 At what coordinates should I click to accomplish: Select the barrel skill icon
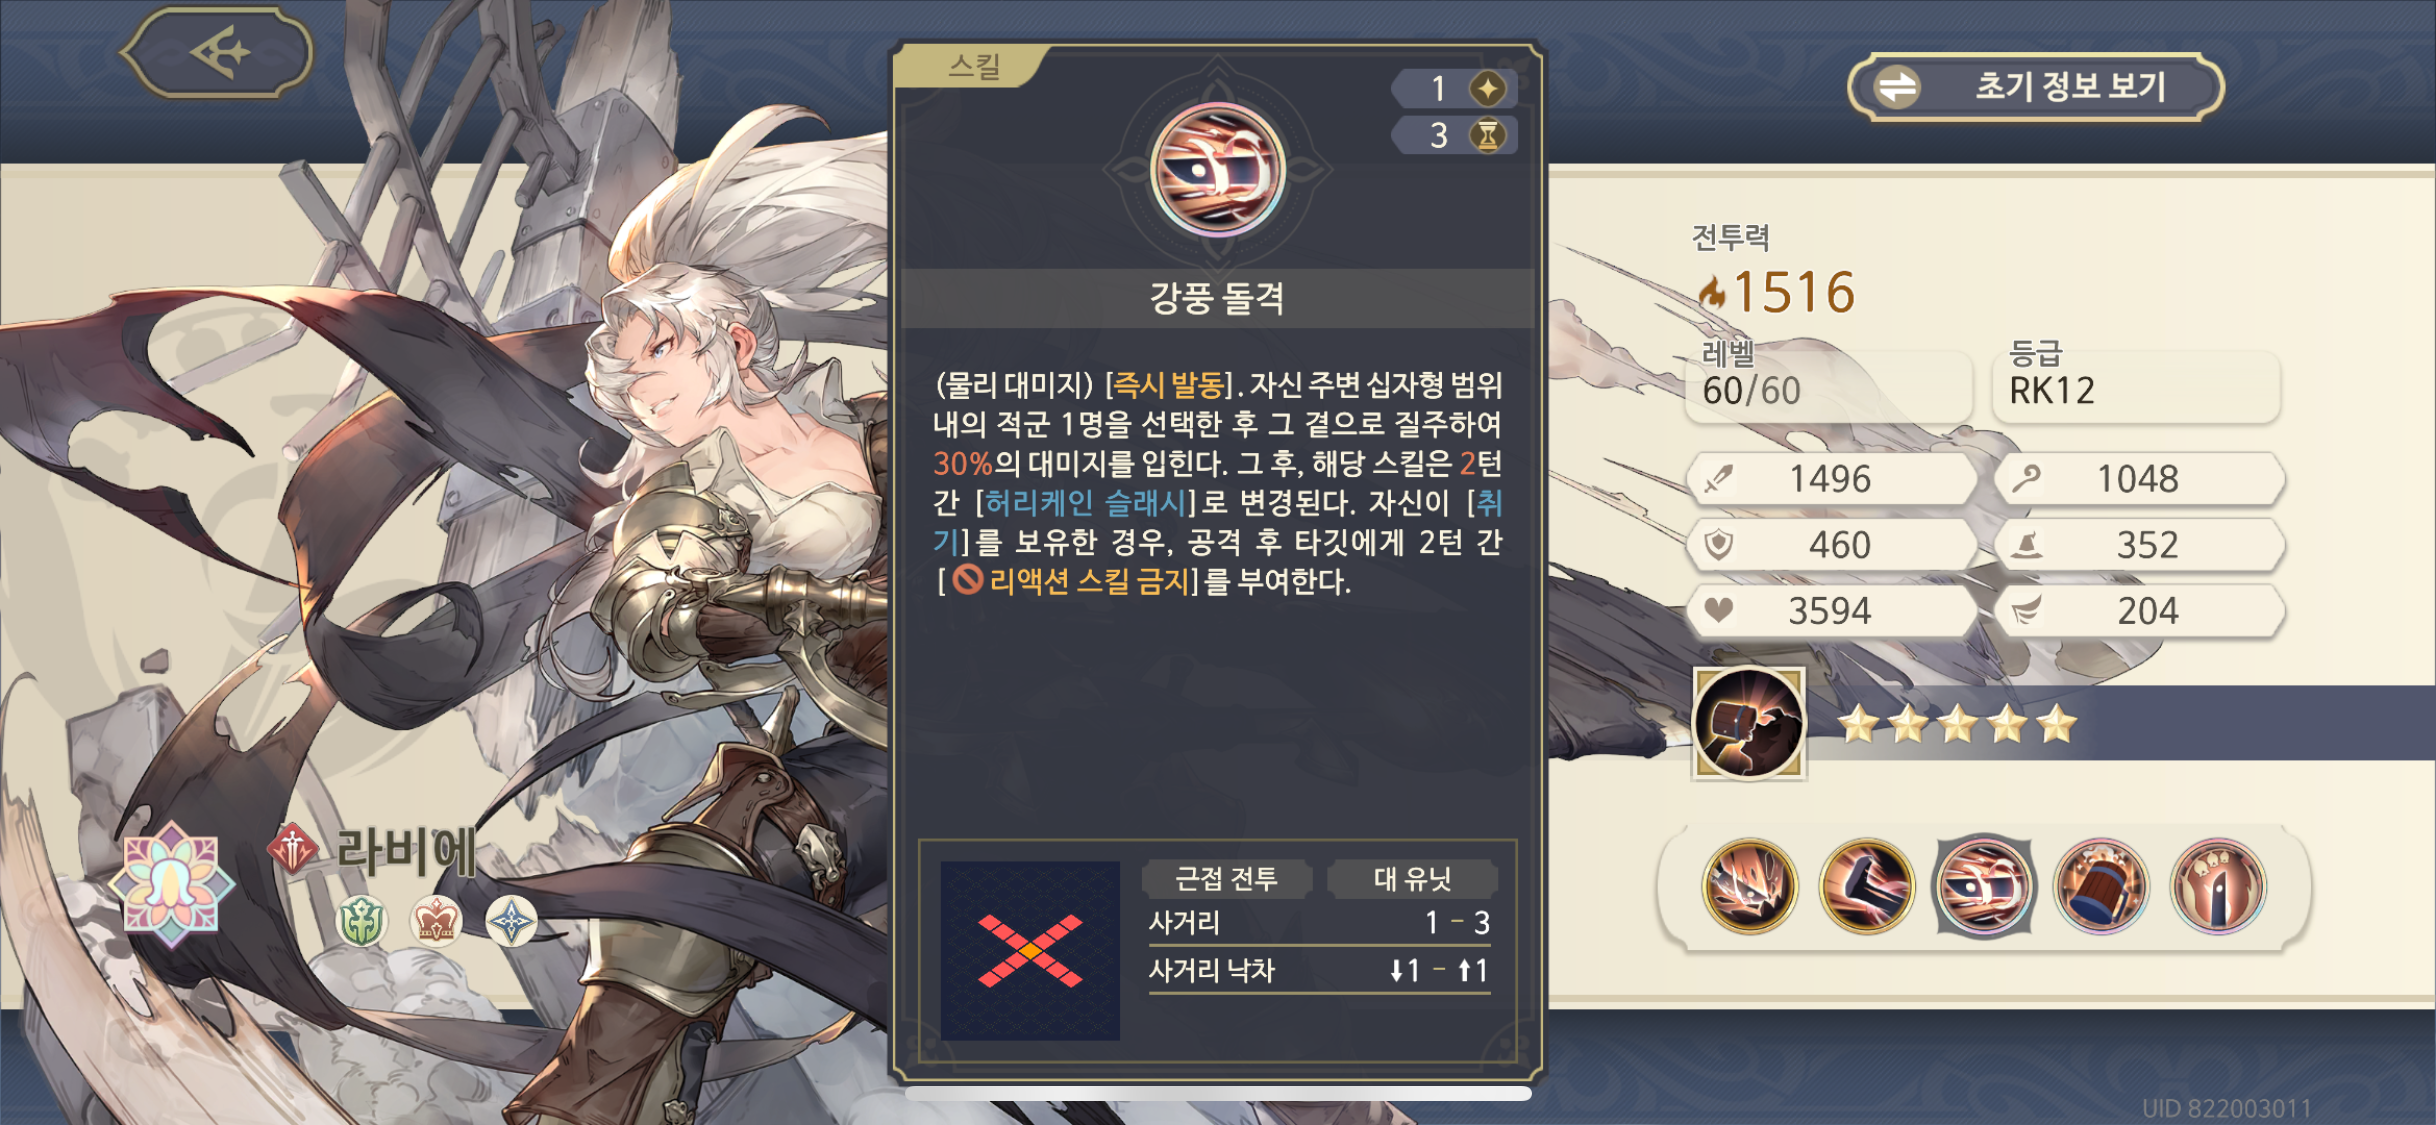[x=2101, y=886]
